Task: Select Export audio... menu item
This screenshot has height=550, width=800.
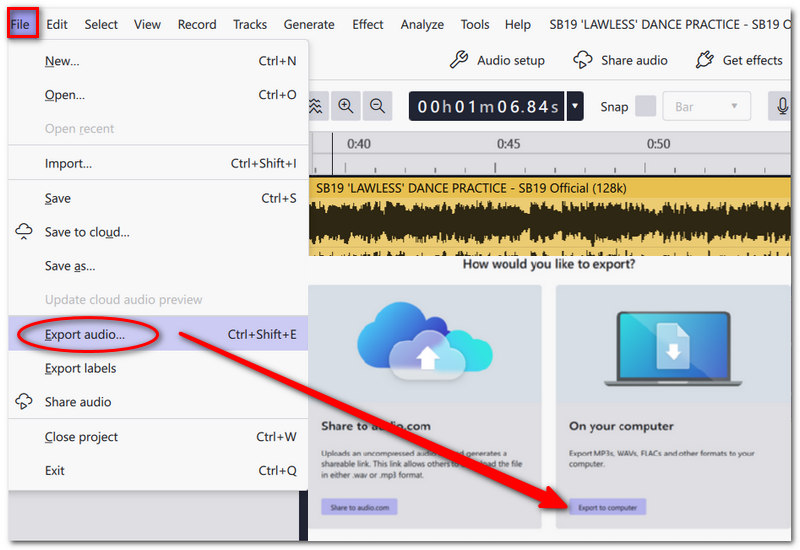Action: click(158, 334)
